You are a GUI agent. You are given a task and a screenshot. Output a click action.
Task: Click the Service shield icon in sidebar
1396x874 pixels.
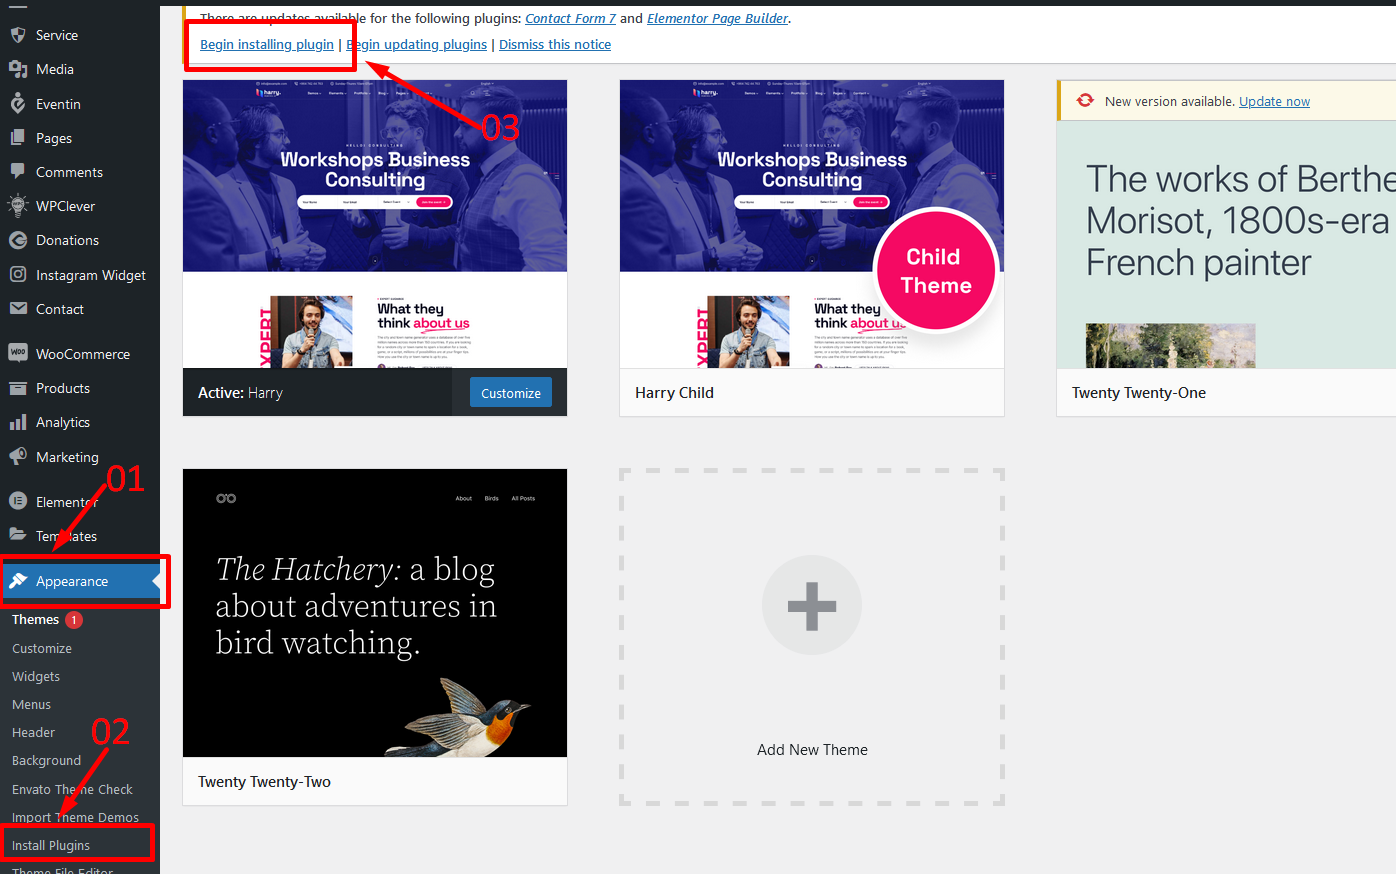(x=18, y=35)
